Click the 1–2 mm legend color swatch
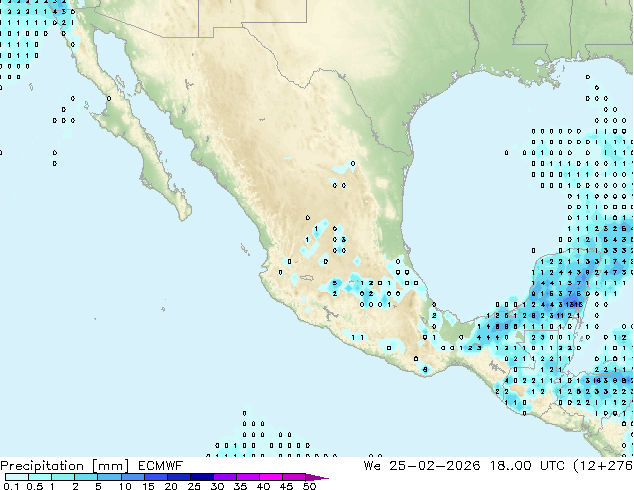This screenshot has width=634, height=490. [x=63, y=477]
